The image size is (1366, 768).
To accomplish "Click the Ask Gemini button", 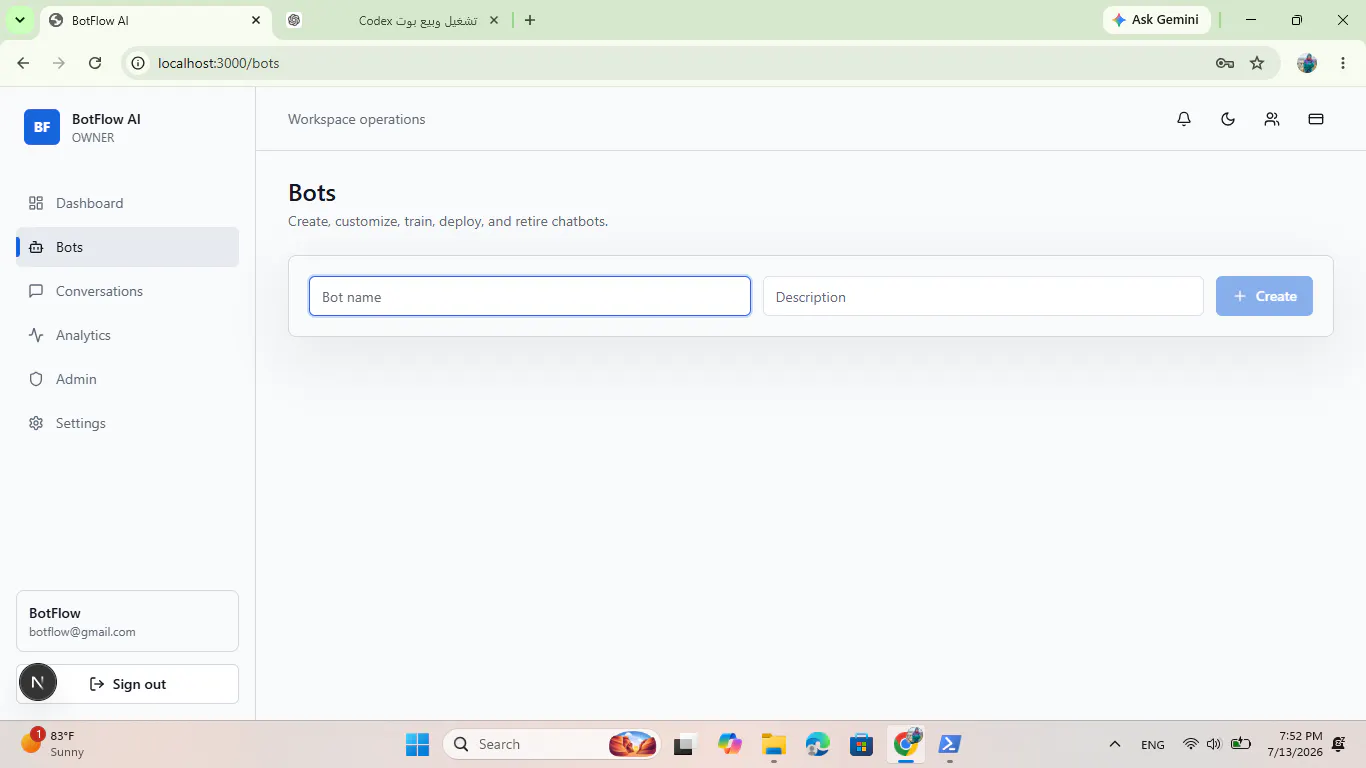I will (x=1156, y=20).
